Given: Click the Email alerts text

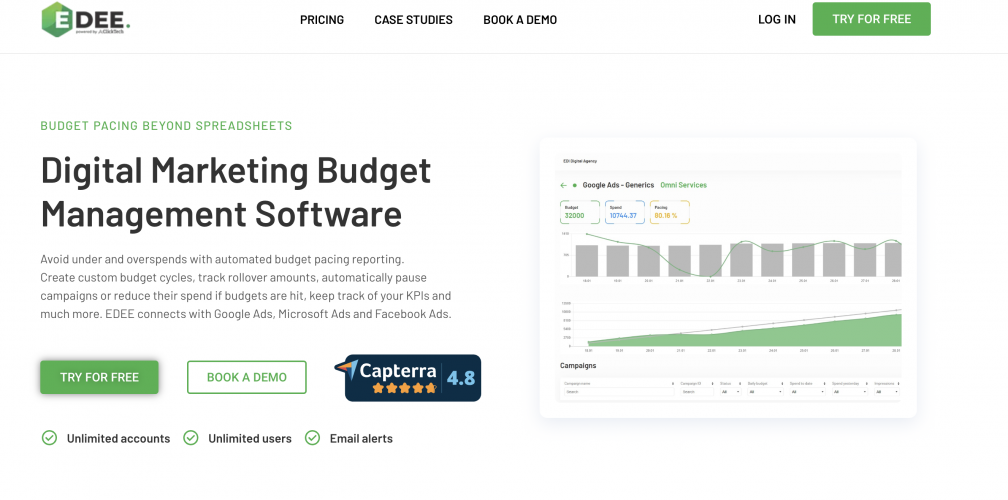Looking at the screenshot, I should pyautogui.click(x=361, y=438).
